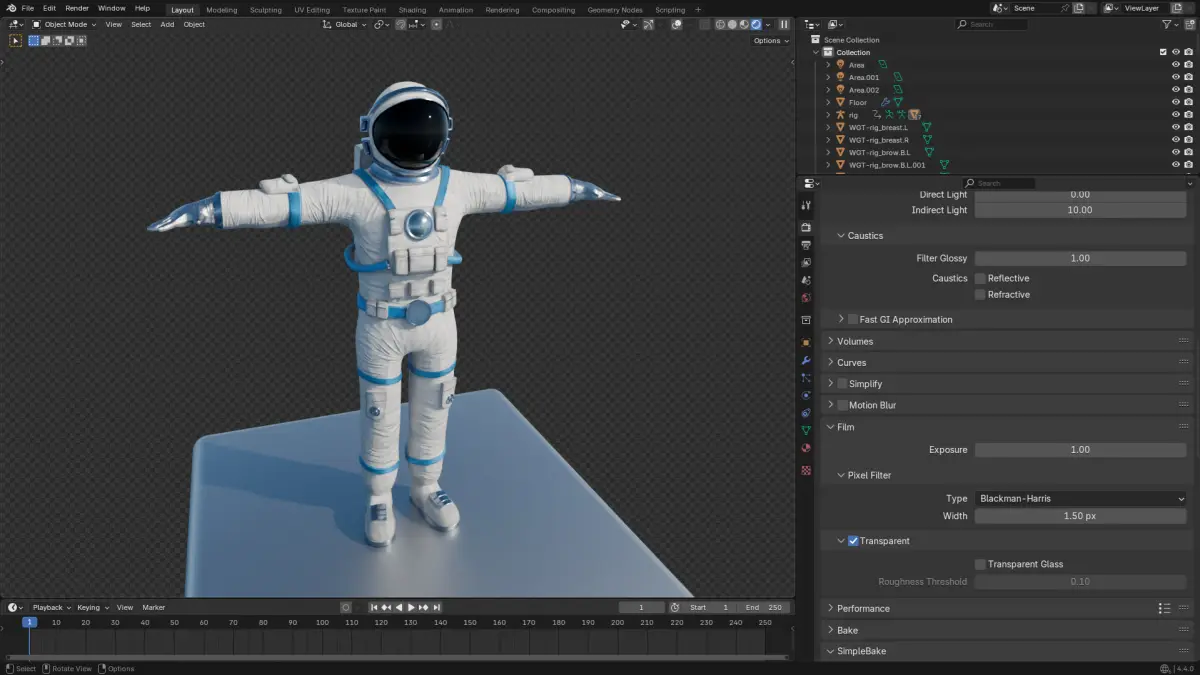Switch to the World properties tab

tap(806, 298)
